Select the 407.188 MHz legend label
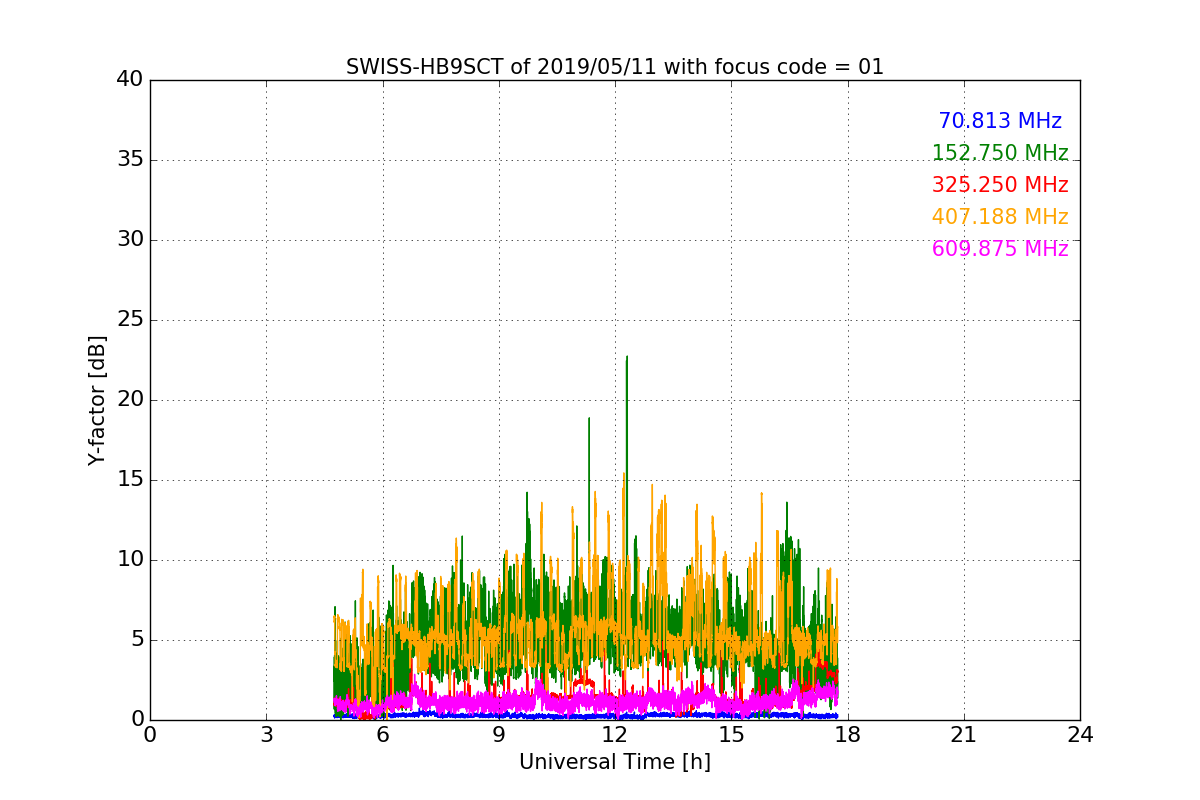Screen dimensions: 1200x800 click(1000, 217)
